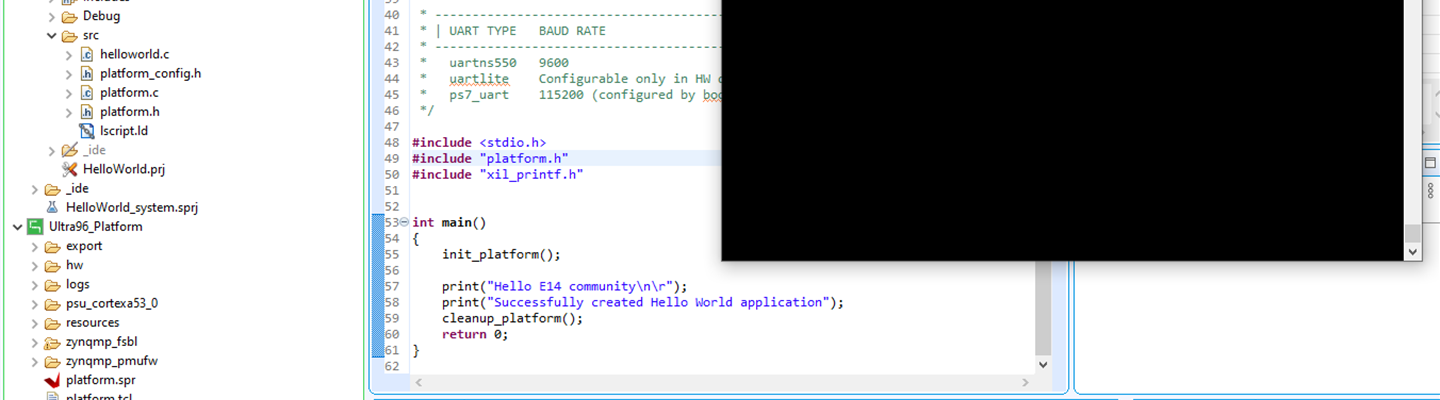
Task: Click the platform_config.h header file icon
Action: (86, 73)
